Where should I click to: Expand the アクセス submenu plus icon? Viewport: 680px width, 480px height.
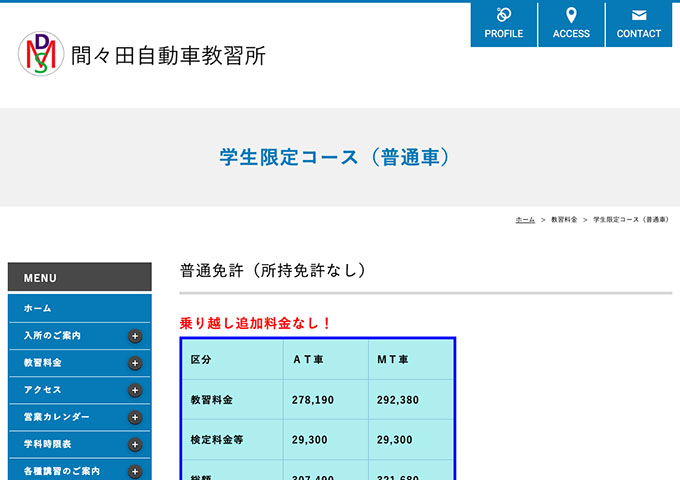135,390
